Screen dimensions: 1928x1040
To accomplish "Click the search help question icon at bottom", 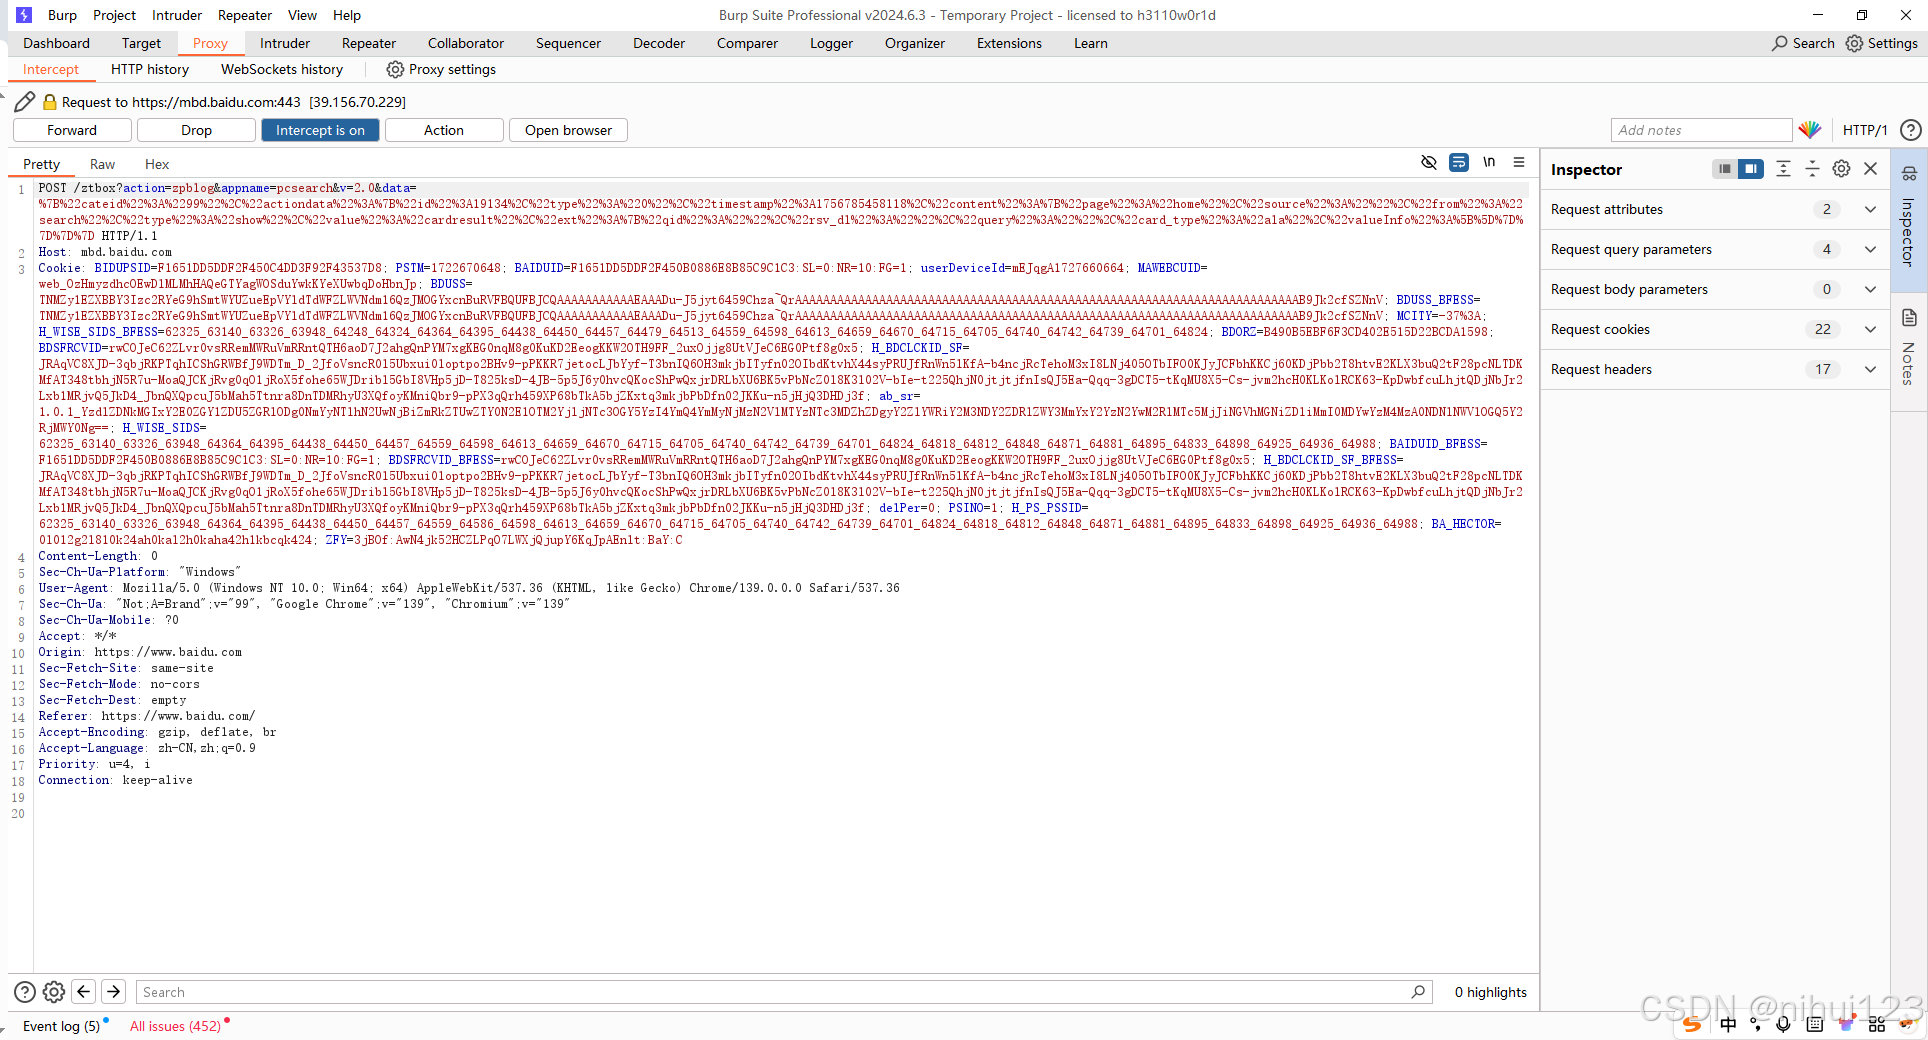I will tap(25, 992).
